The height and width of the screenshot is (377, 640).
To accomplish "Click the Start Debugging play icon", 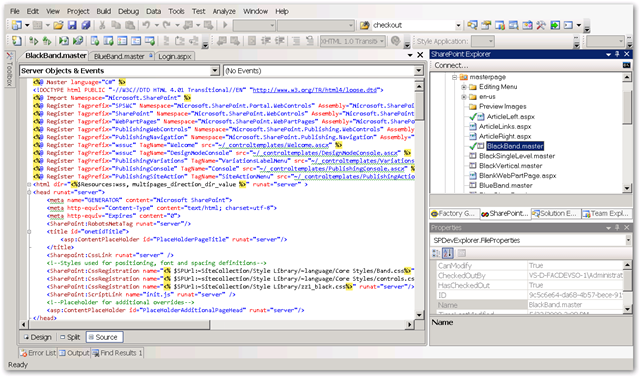I will click(225, 25).
